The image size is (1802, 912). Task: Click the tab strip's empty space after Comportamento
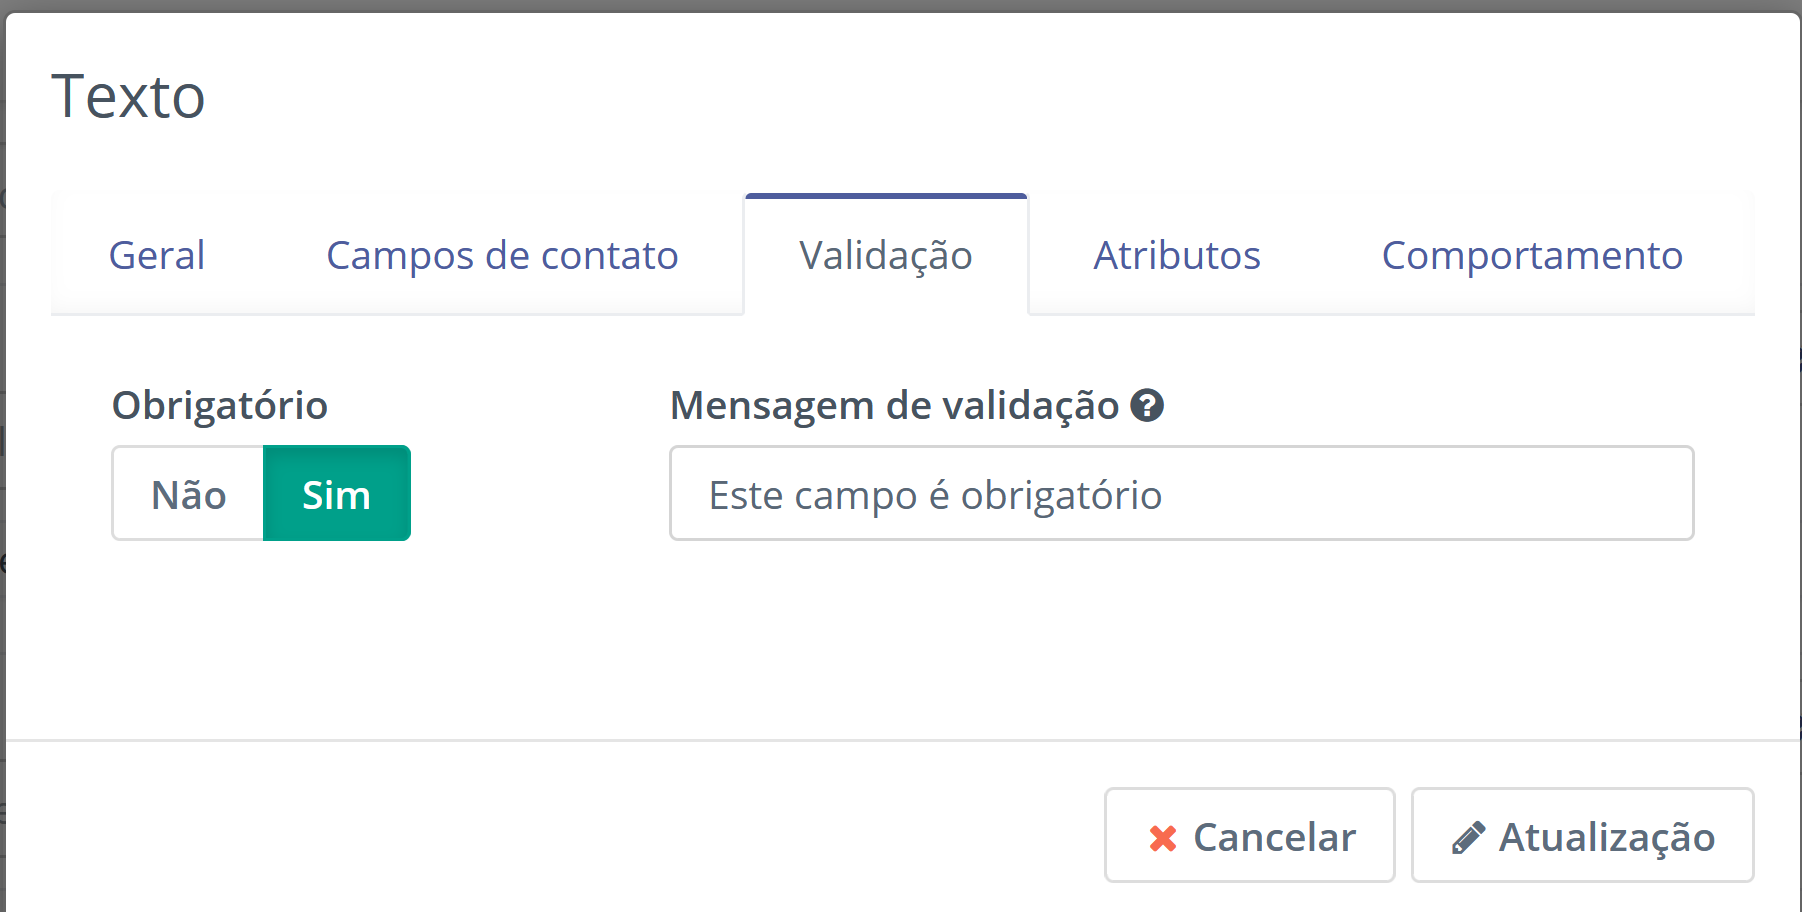[x=1748, y=256]
